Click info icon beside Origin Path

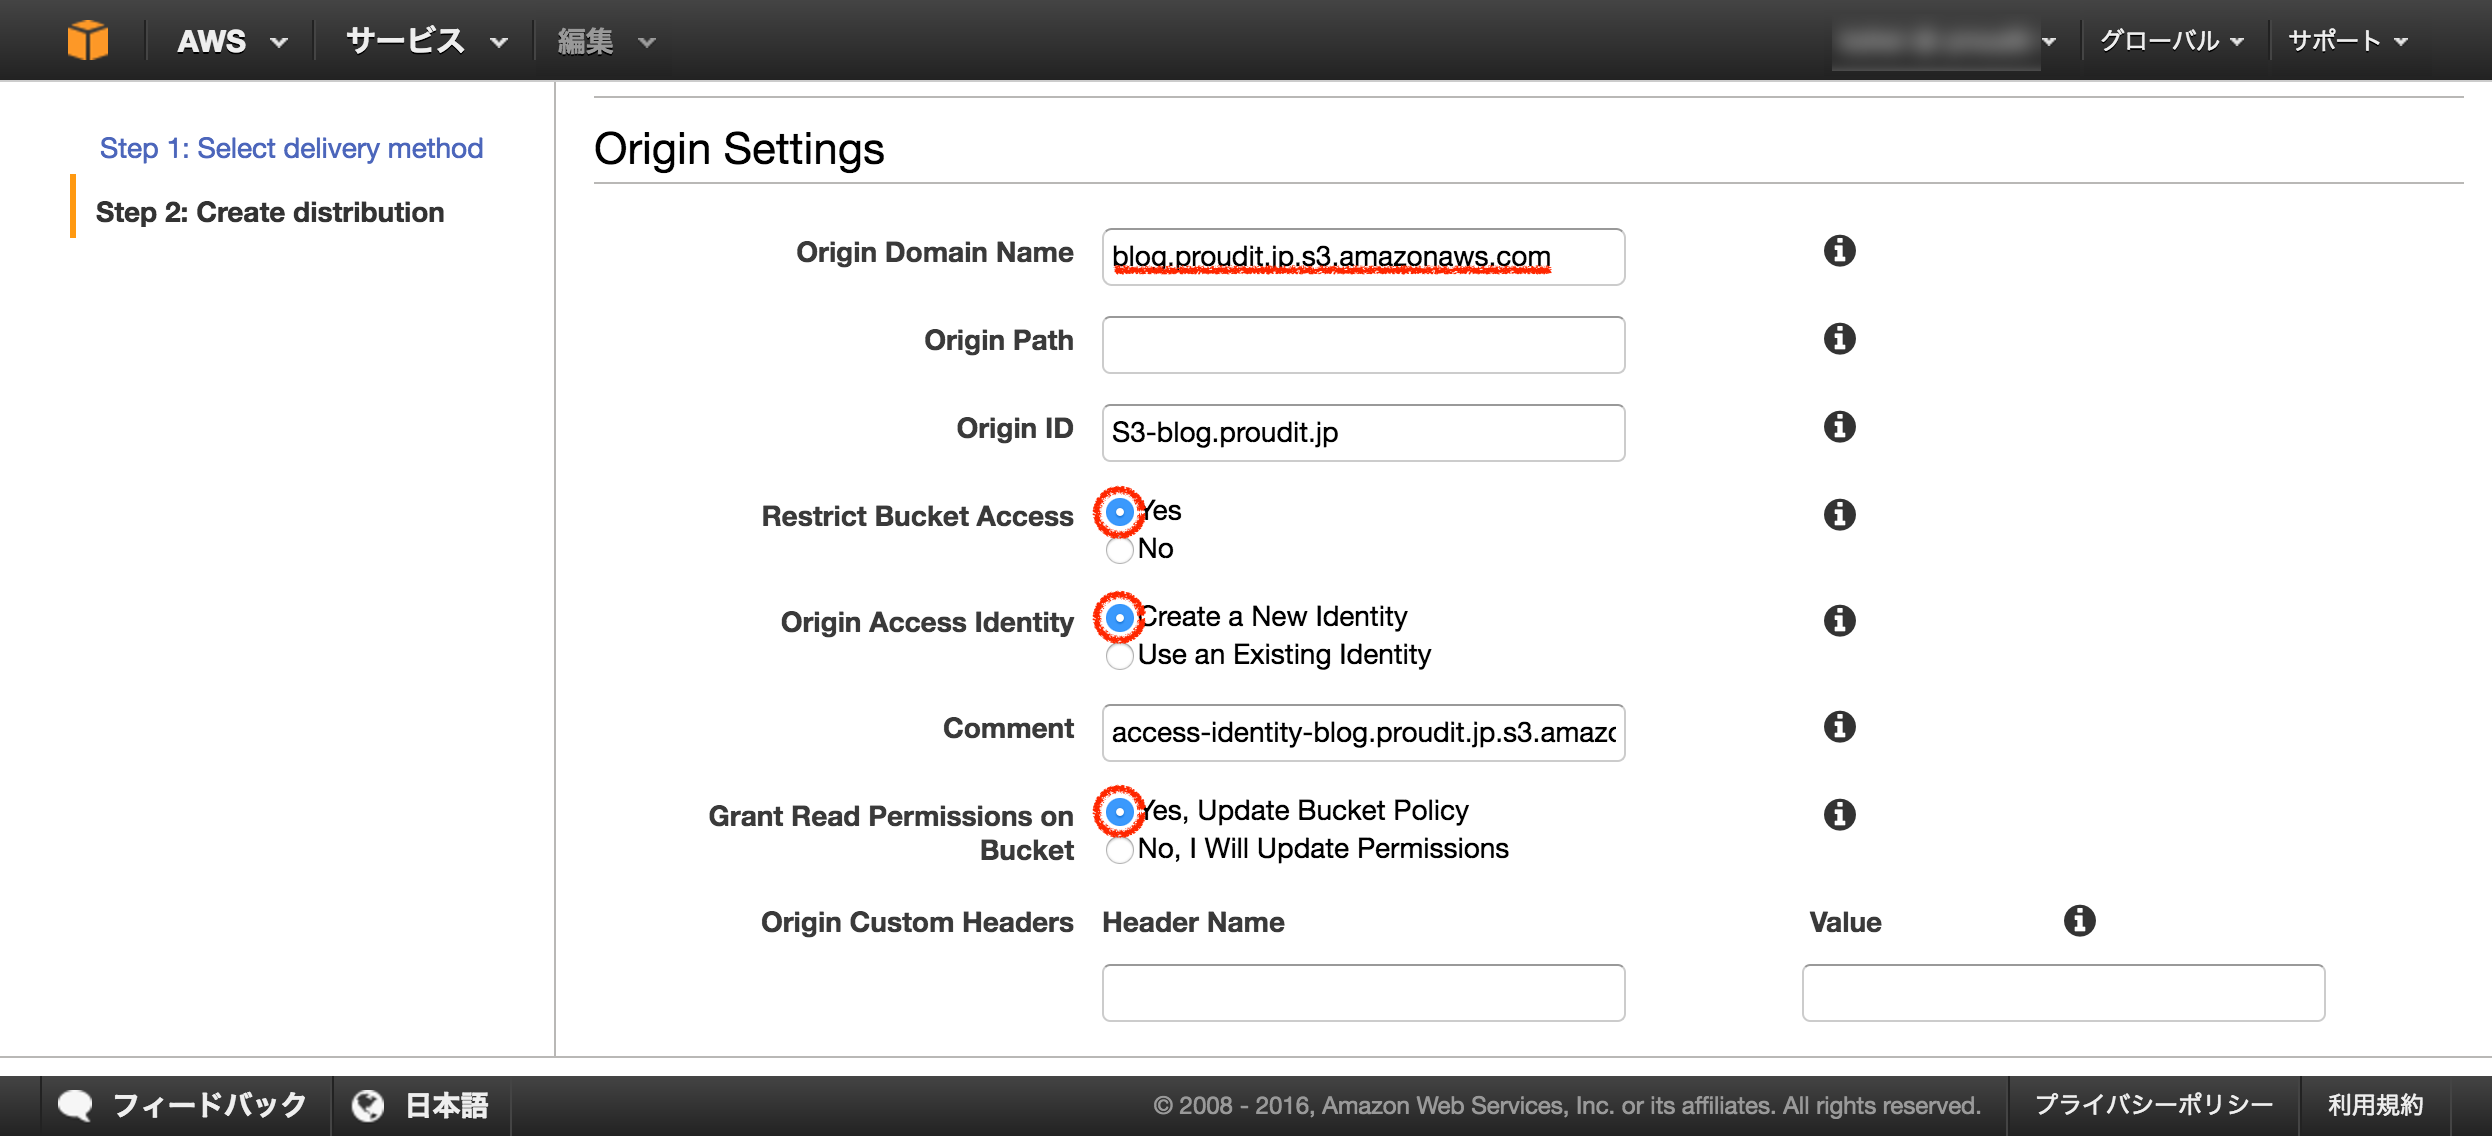click(1839, 339)
